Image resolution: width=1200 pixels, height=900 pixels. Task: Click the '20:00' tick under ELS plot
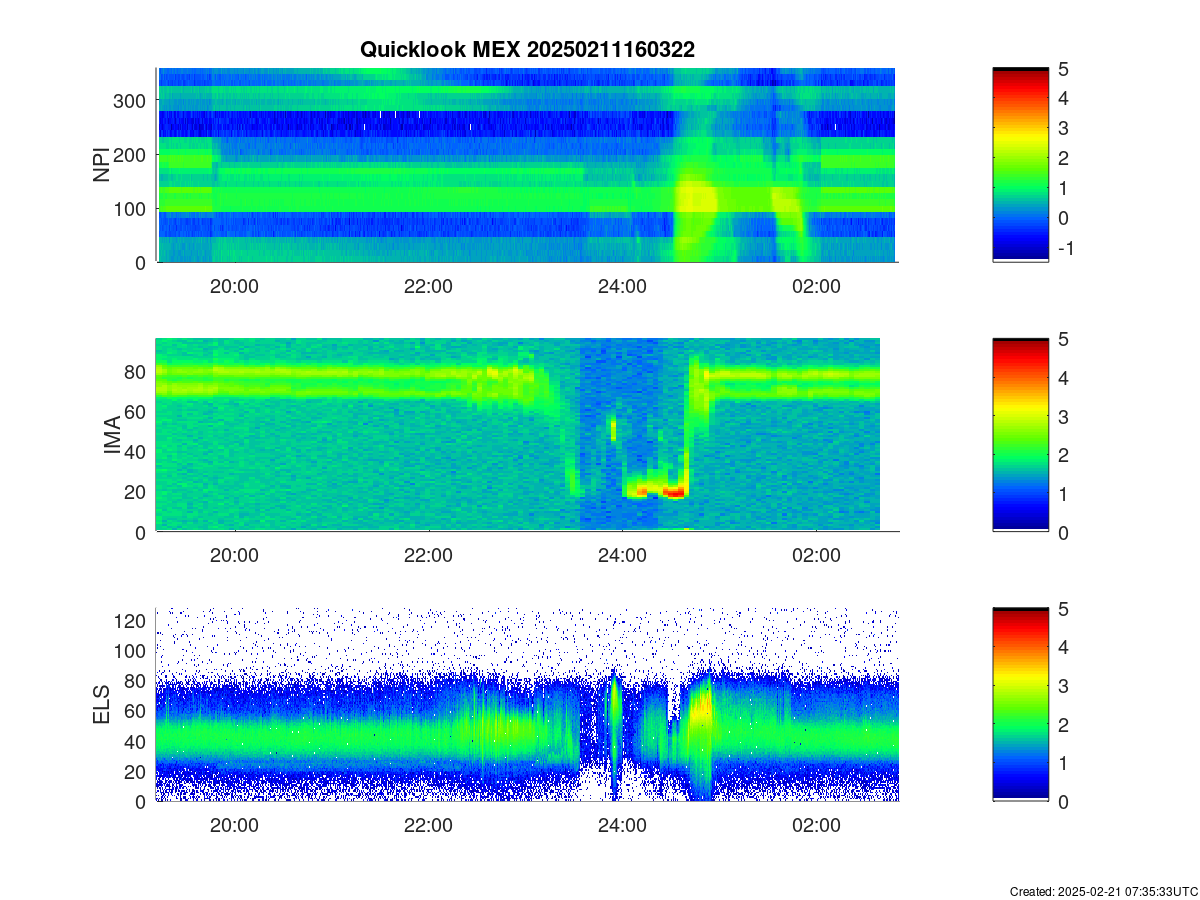pyautogui.click(x=235, y=825)
